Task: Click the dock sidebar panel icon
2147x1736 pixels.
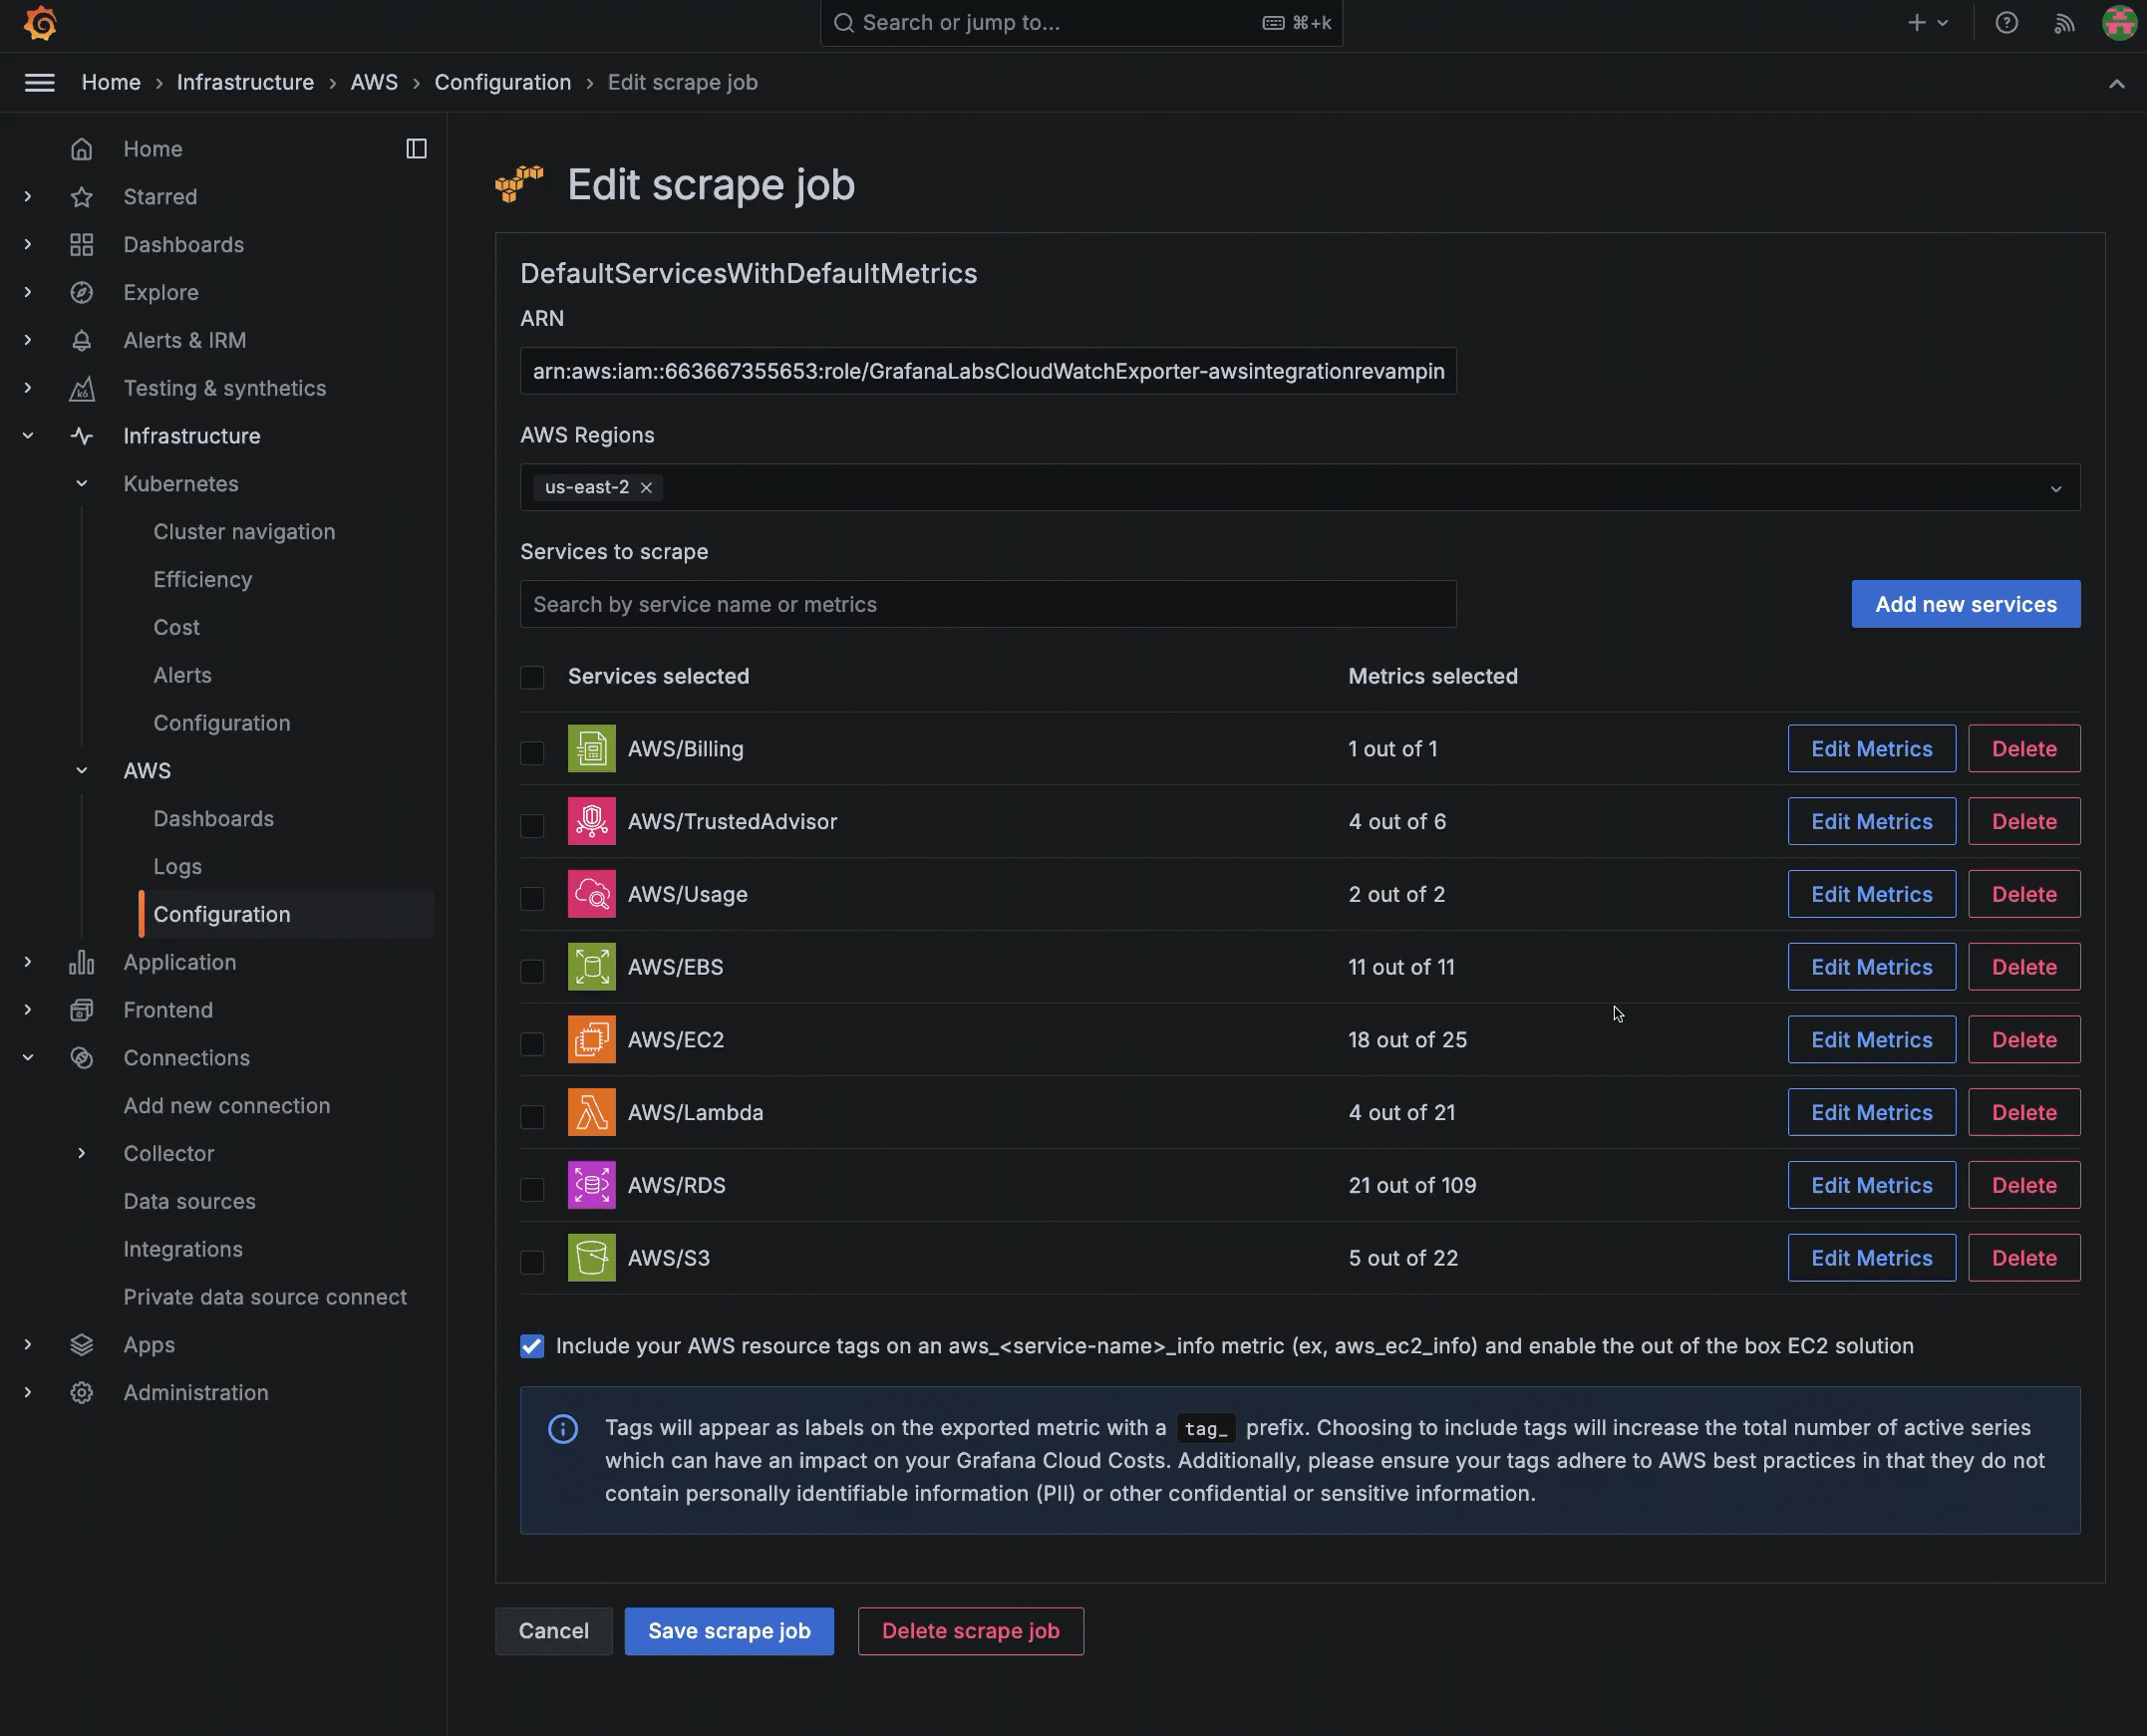Action: [416, 149]
